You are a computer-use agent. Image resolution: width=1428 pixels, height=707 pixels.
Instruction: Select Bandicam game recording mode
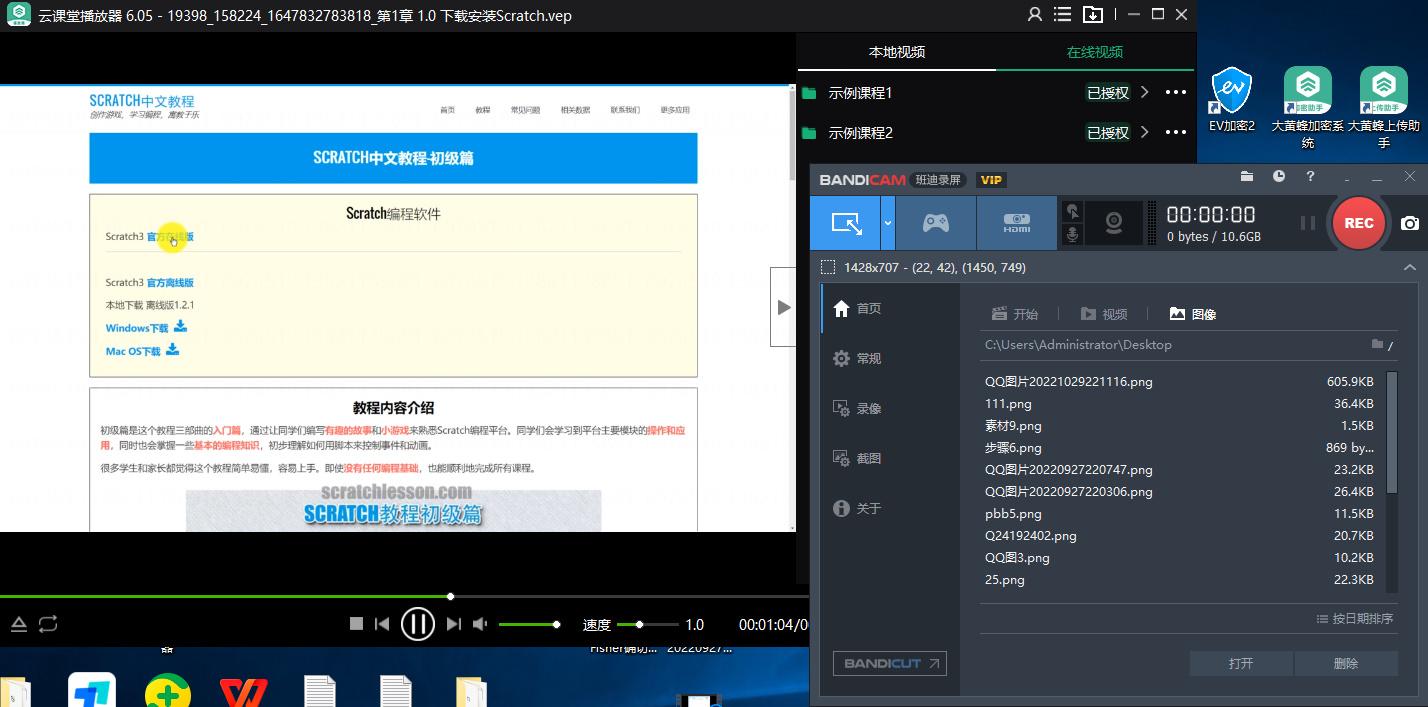pos(936,223)
